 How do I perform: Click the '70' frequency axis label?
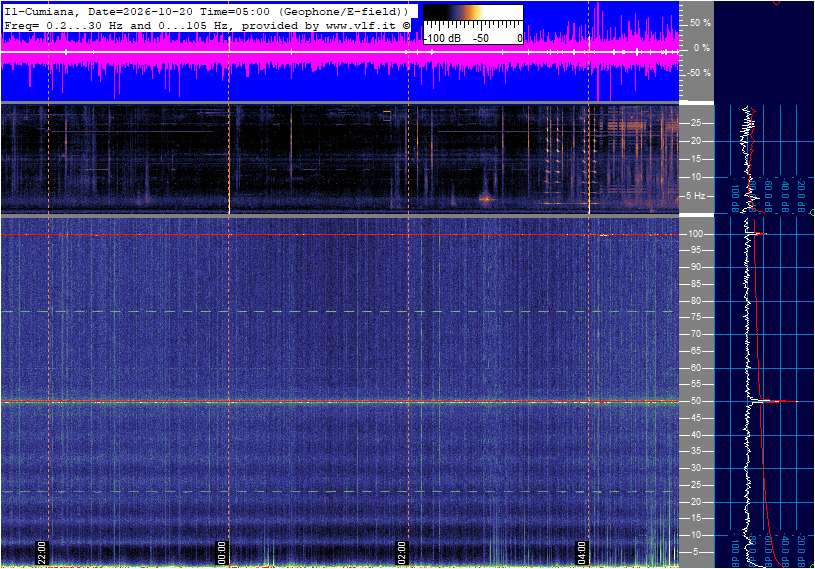[695, 334]
